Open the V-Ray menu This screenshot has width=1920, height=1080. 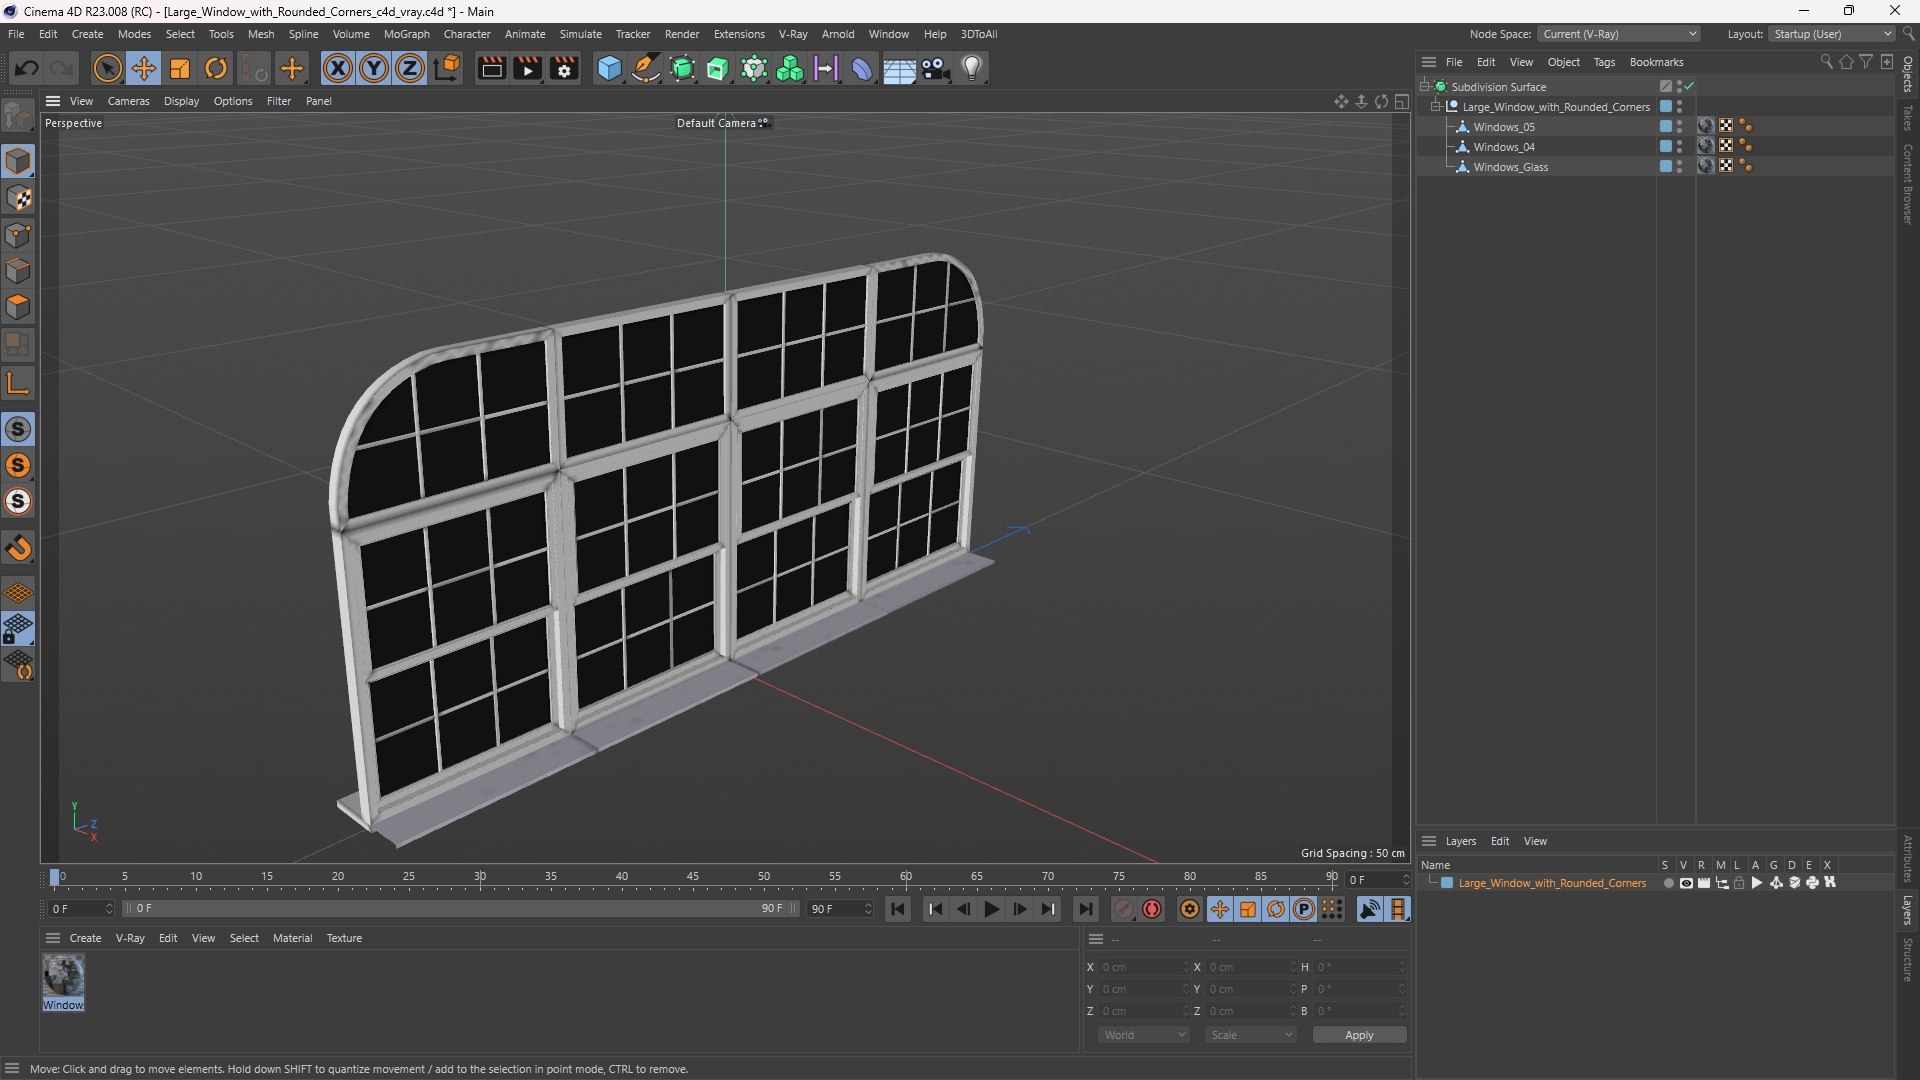tap(793, 34)
